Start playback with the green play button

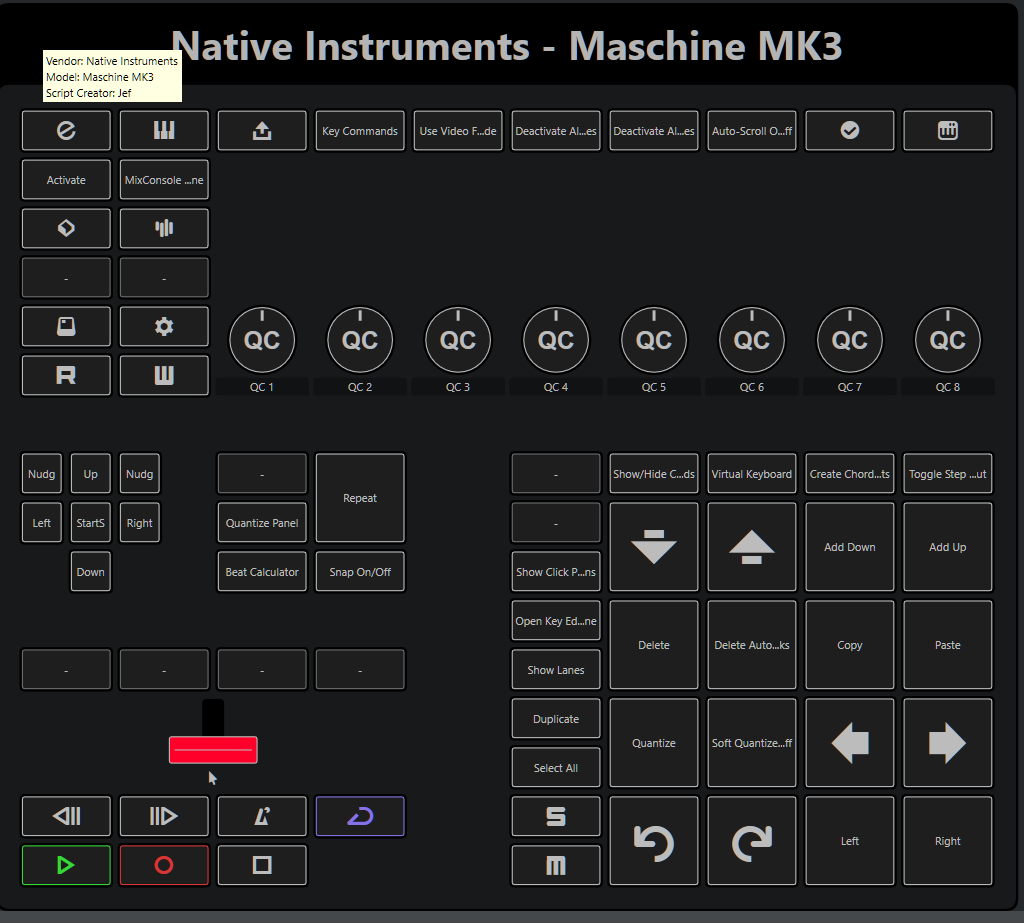click(x=66, y=865)
